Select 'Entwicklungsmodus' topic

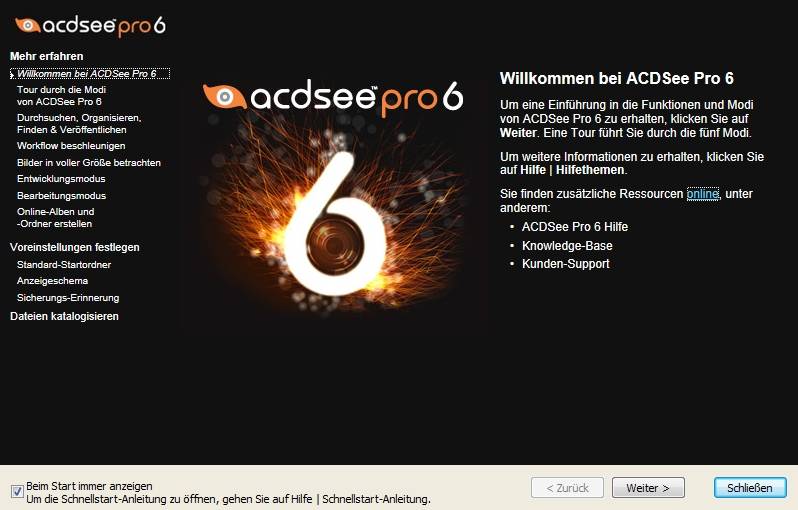[61, 179]
